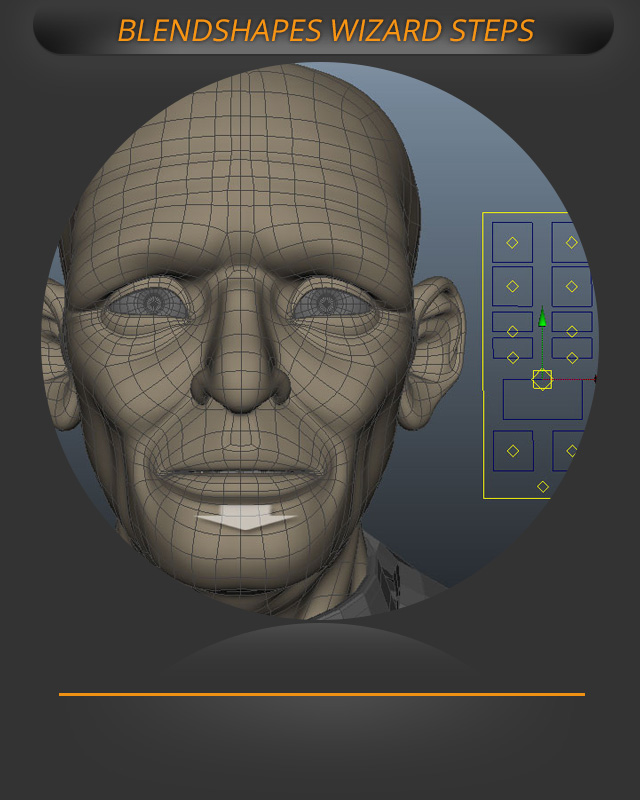Click the green Y-axis arrow of the move manipulator
This screenshot has width=640, height=800.
[543, 318]
